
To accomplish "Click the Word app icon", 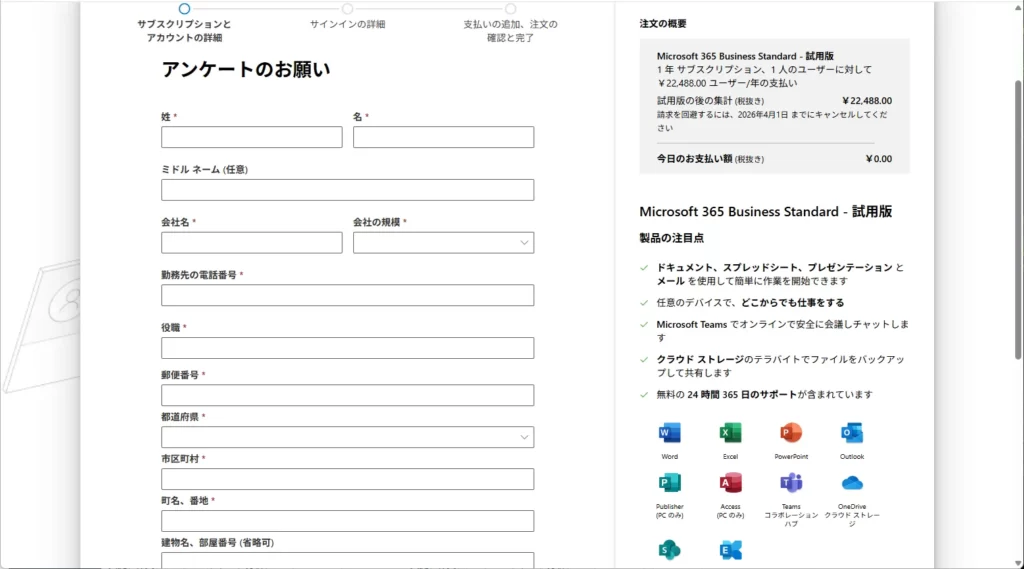I will pyautogui.click(x=669, y=432).
